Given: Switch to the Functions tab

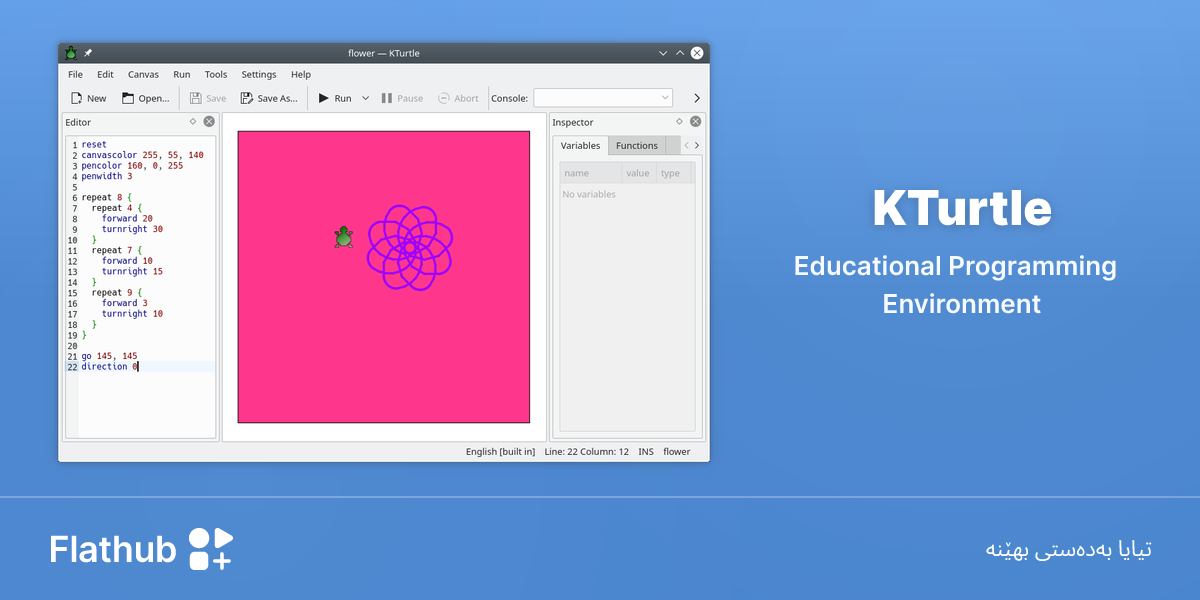Looking at the screenshot, I should point(637,146).
